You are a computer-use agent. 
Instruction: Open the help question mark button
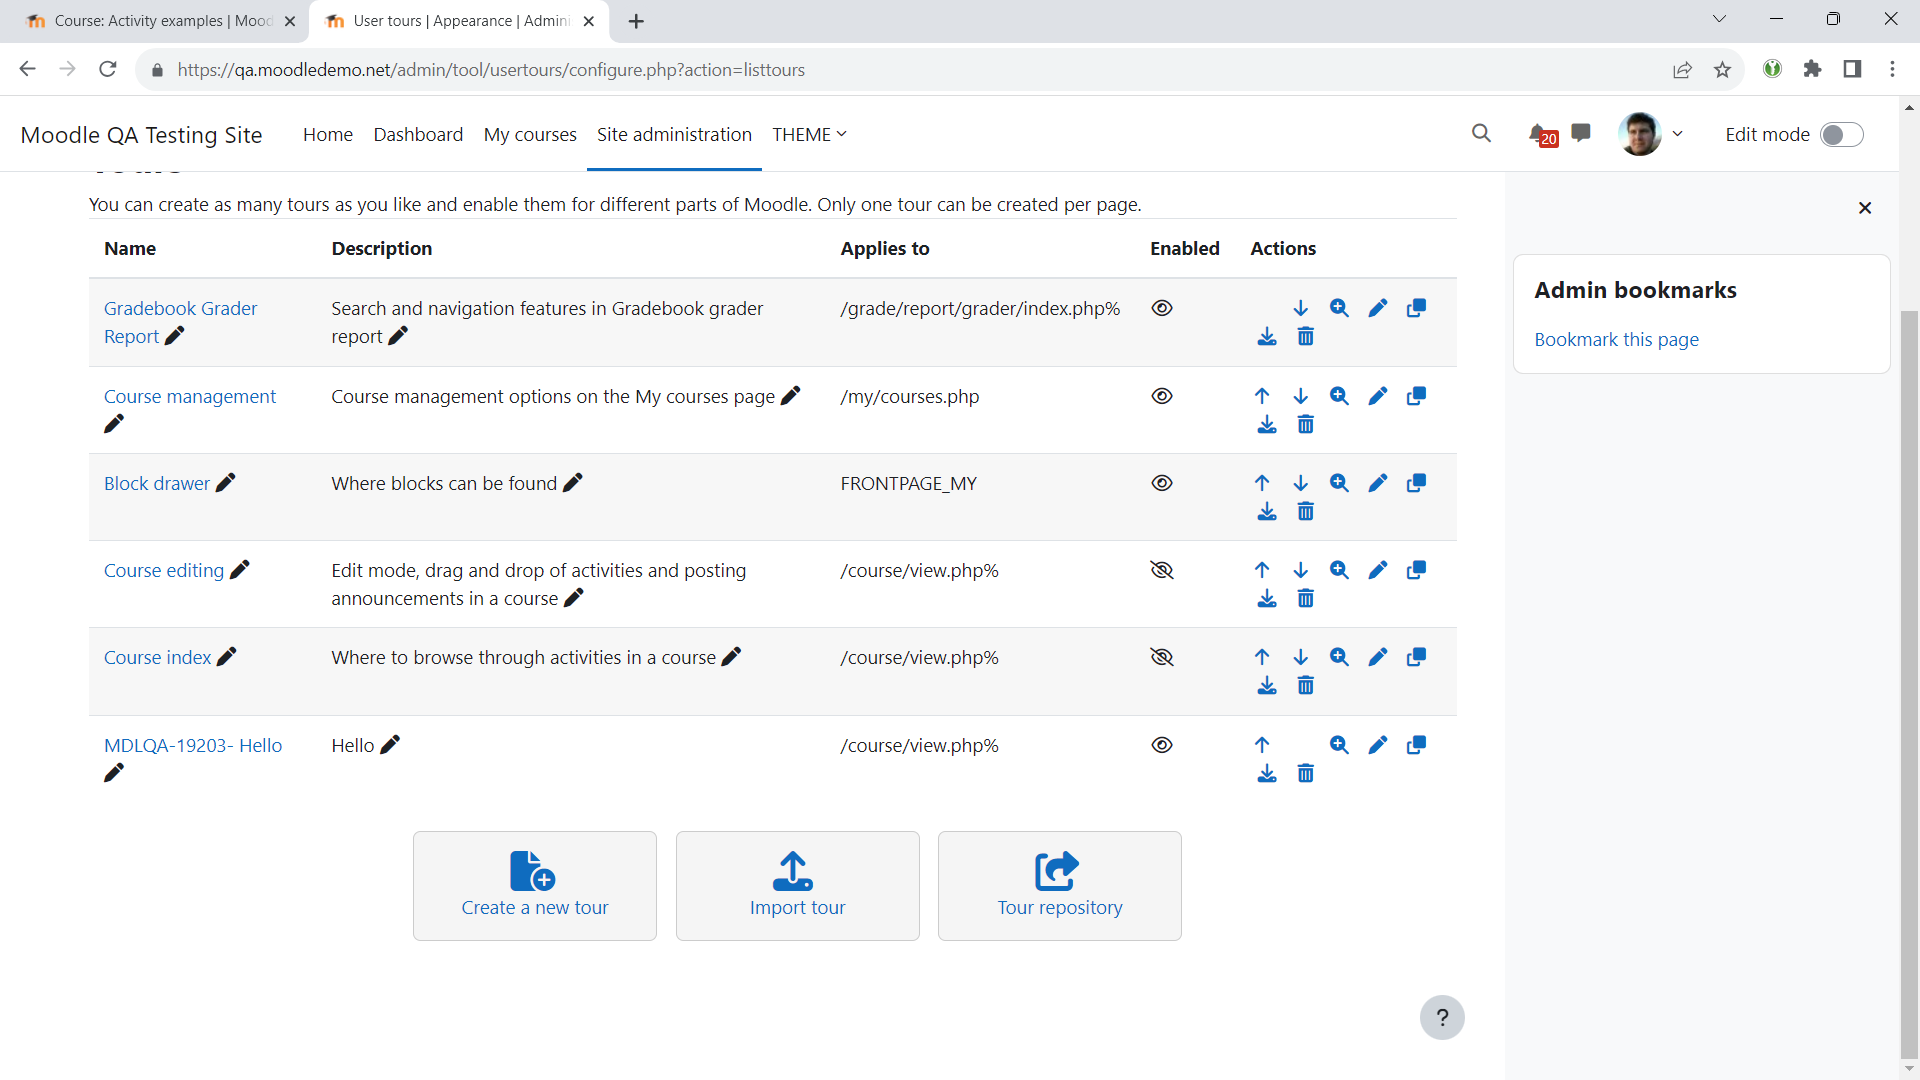pyautogui.click(x=1442, y=1018)
